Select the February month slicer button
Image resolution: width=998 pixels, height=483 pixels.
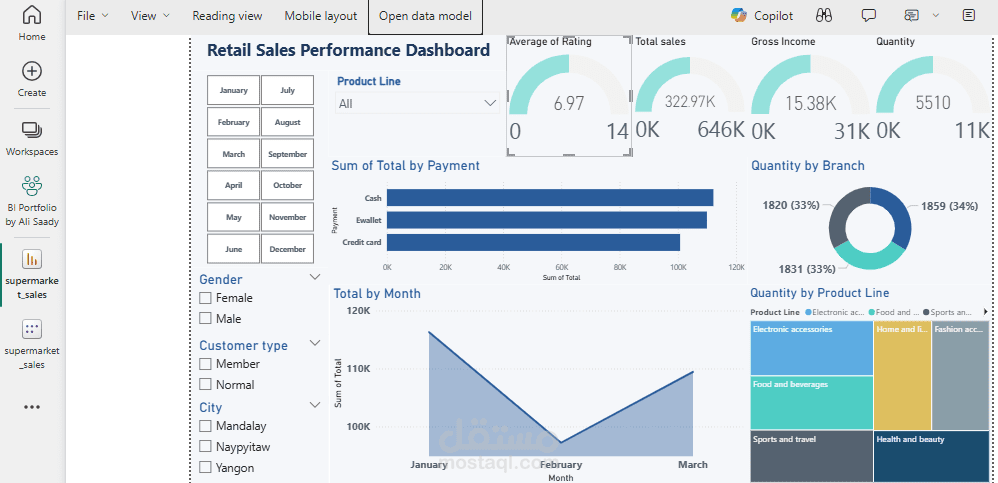[234, 122]
